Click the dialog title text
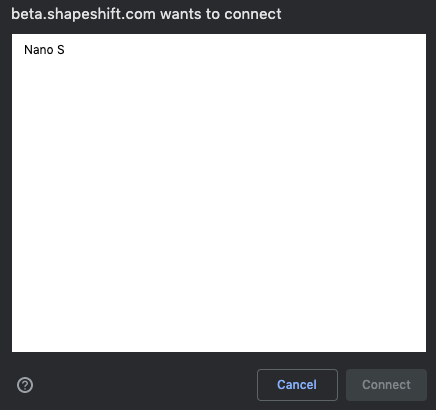The height and width of the screenshot is (410, 436). click(x=146, y=14)
